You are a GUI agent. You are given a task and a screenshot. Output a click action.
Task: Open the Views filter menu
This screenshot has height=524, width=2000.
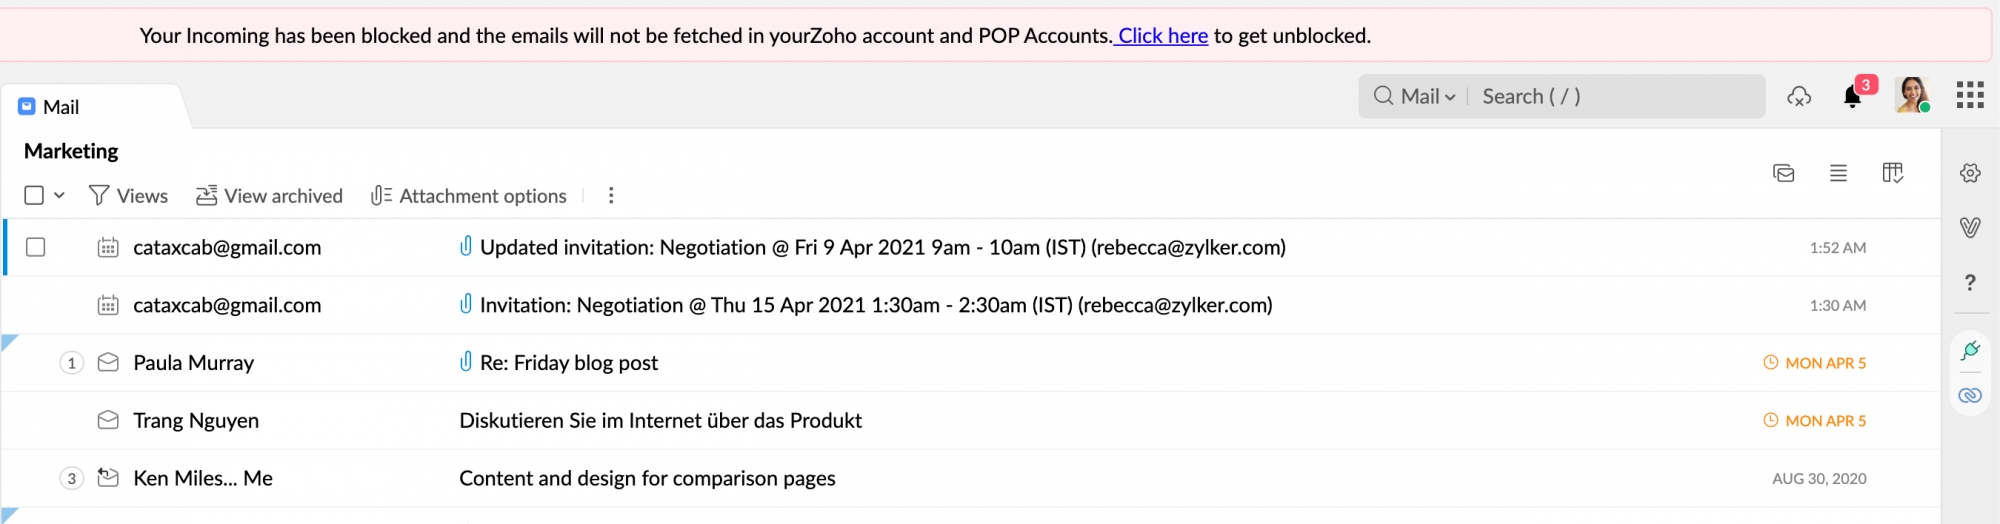[x=128, y=196]
